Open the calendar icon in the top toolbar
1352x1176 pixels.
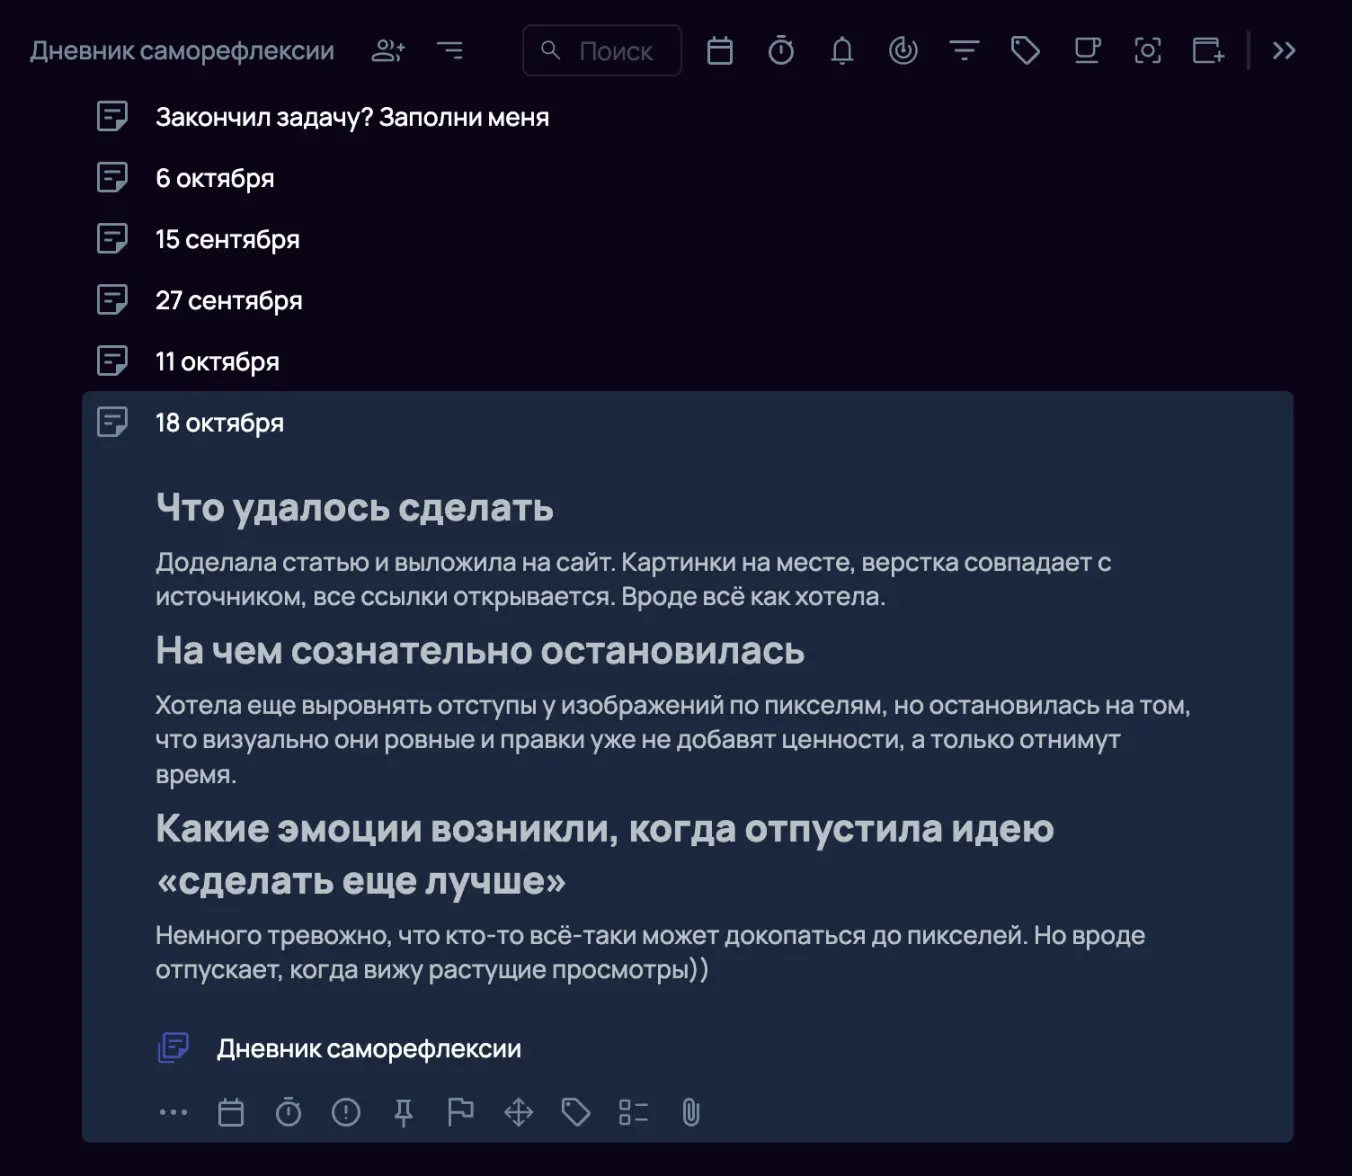[720, 50]
